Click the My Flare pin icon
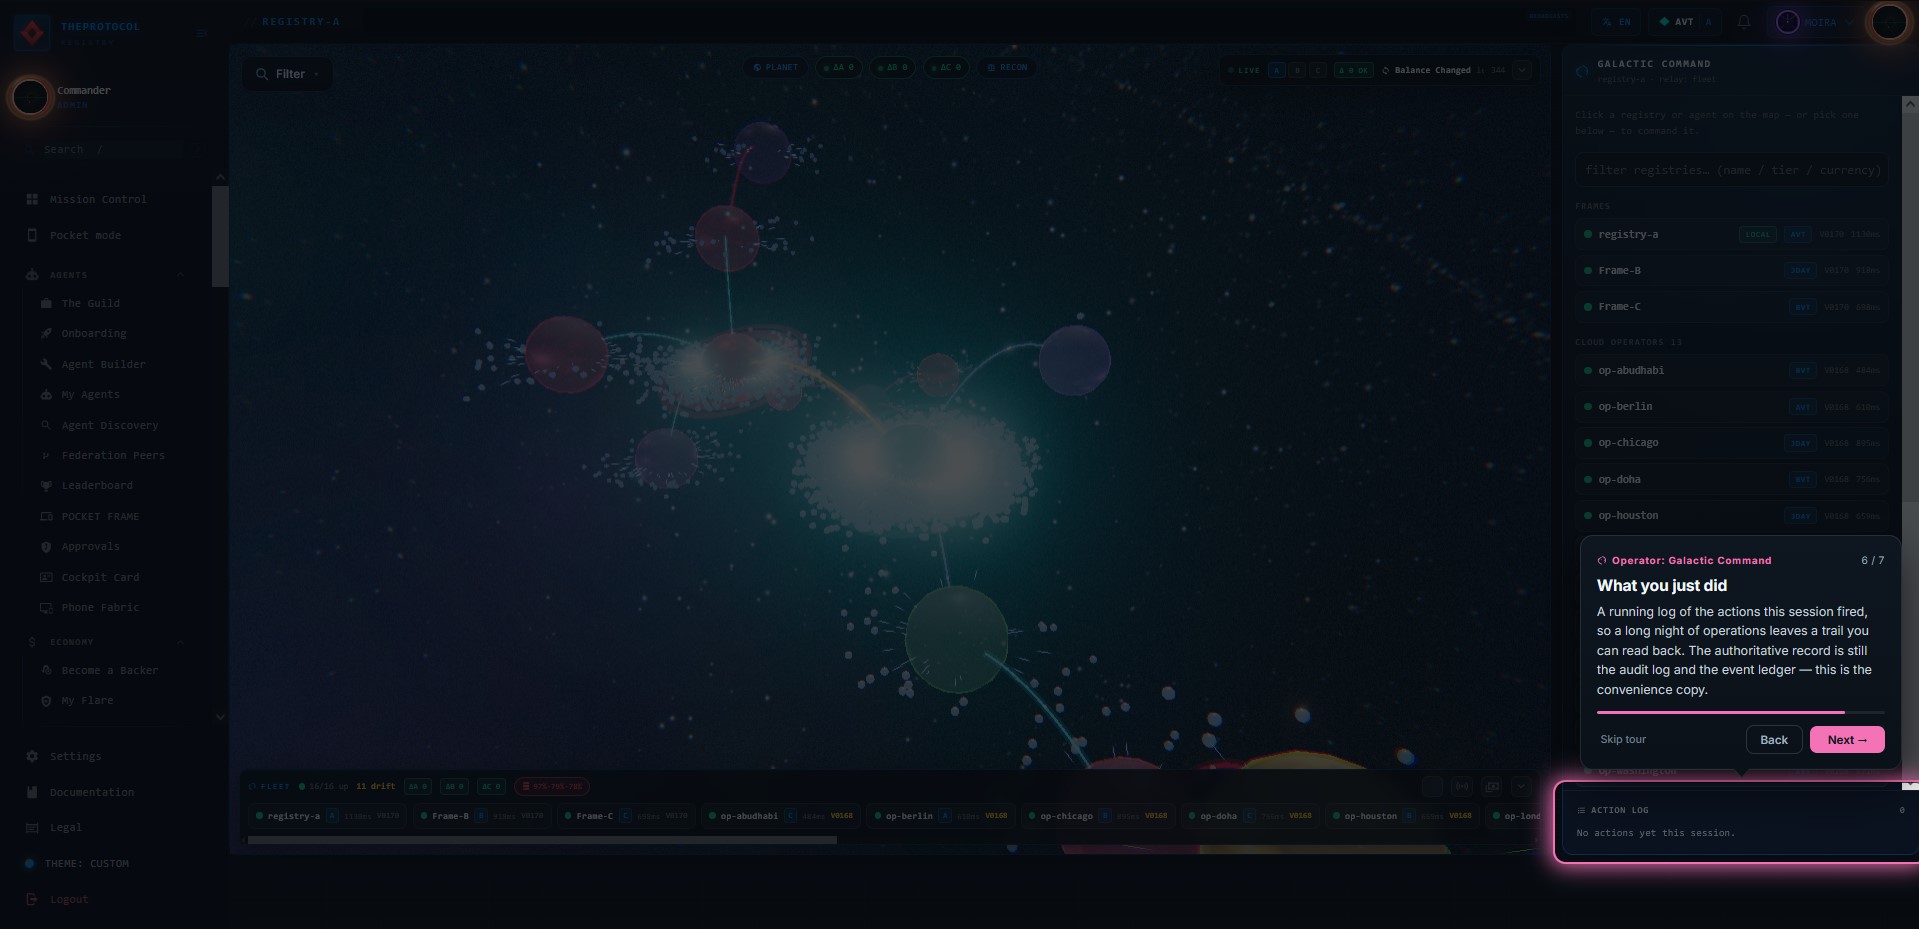The height and width of the screenshot is (929, 1919). (46, 700)
